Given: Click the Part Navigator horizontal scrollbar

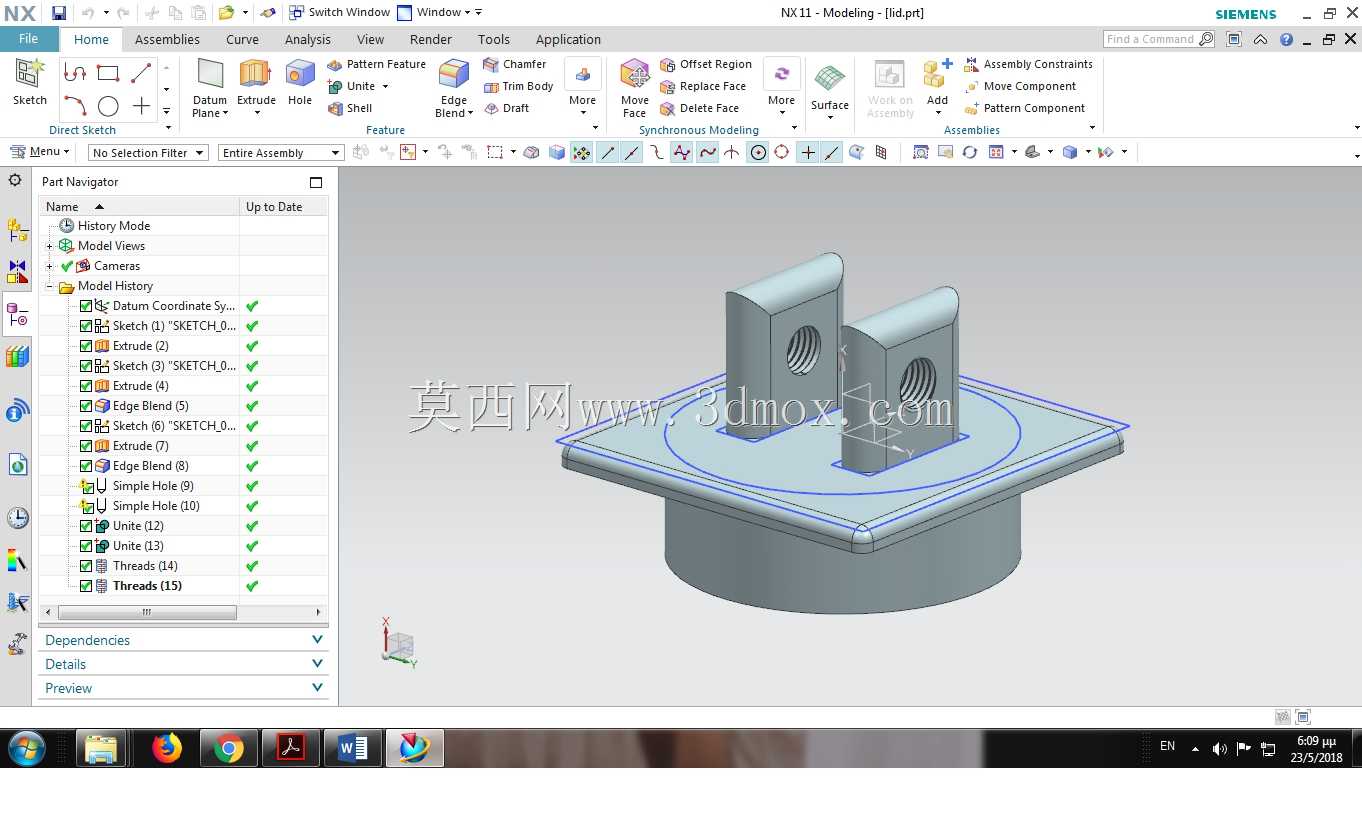Looking at the screenshot, I should [147, 612].
